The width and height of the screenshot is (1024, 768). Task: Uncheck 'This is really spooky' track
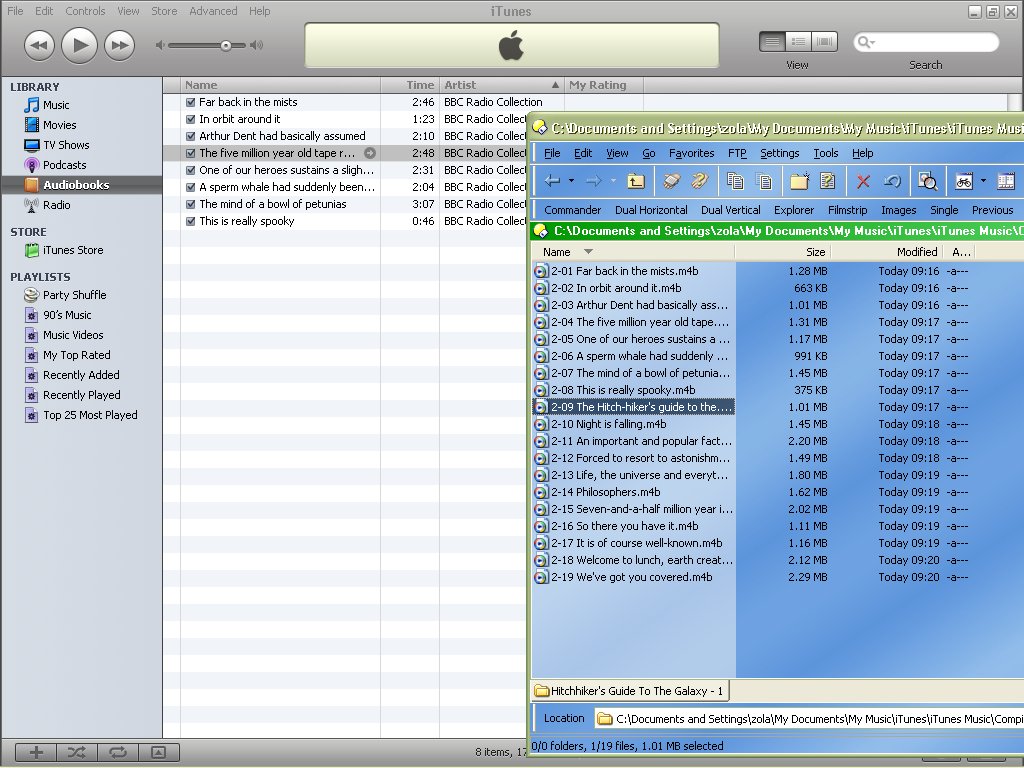click(x=191, y=221)
